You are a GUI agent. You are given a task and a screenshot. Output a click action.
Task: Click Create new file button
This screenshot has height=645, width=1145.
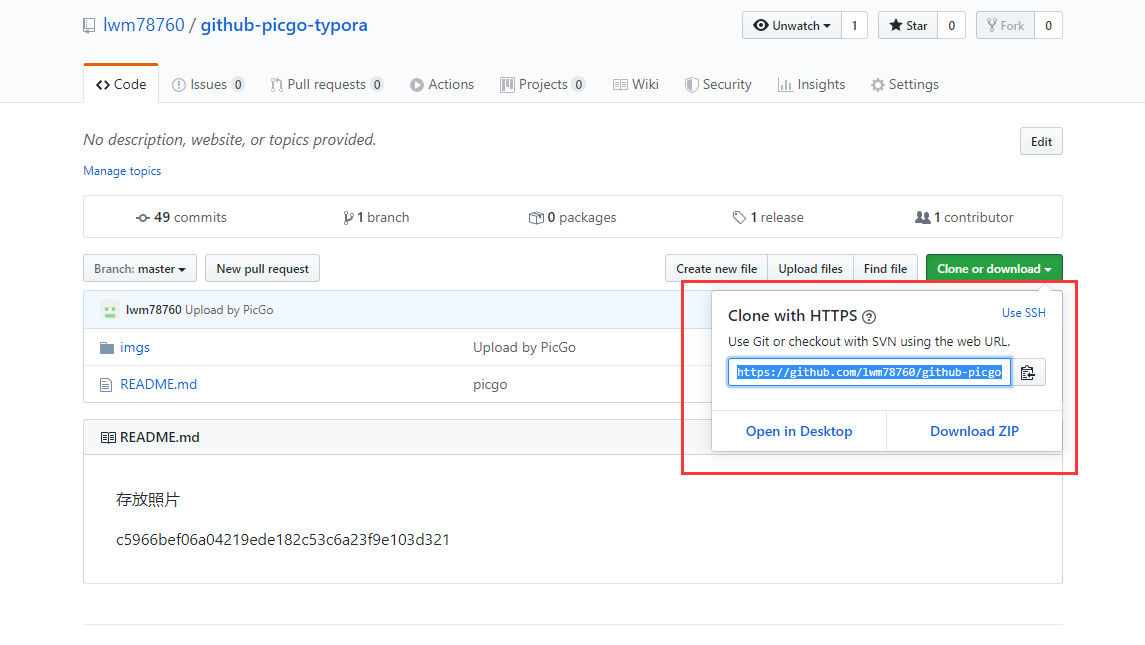click(x=716, y=269)
